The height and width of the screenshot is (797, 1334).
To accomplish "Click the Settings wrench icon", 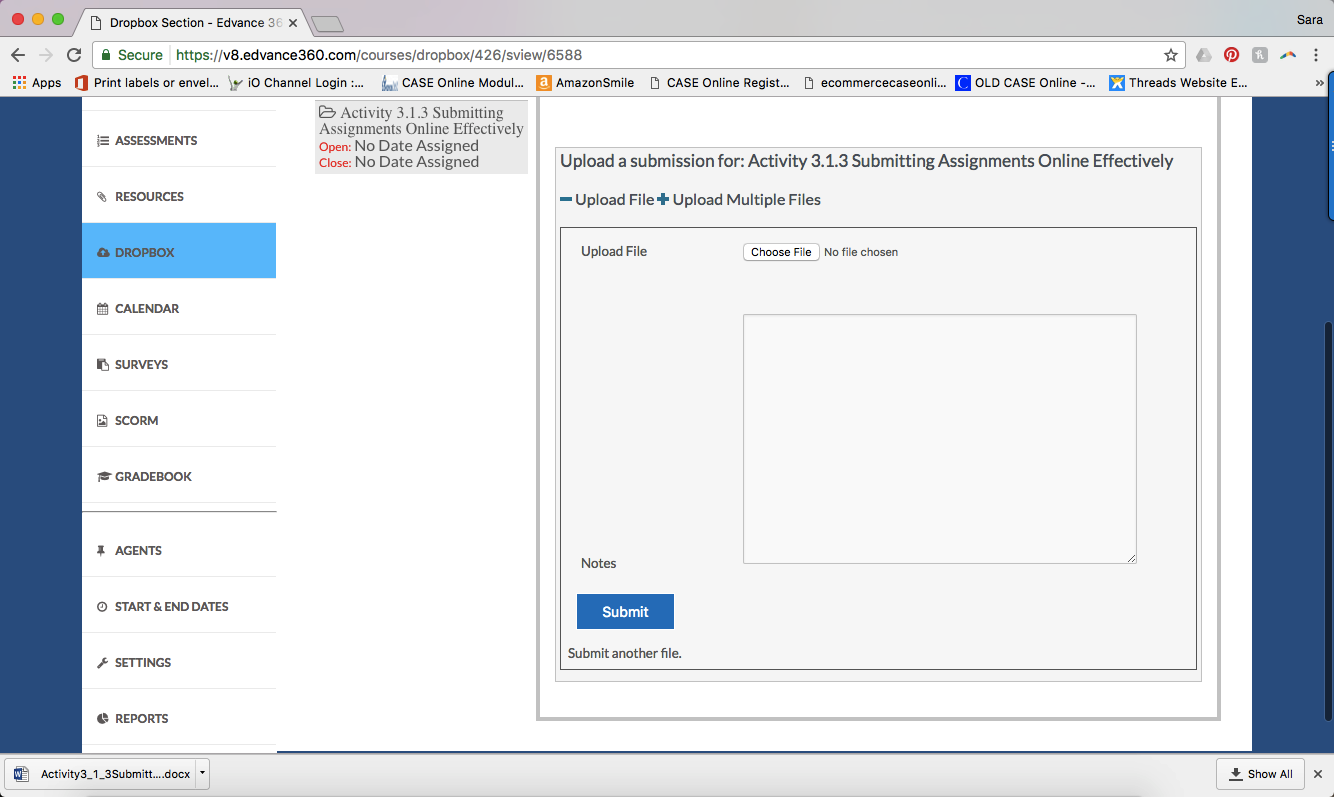I will click(x=102, y=663).
